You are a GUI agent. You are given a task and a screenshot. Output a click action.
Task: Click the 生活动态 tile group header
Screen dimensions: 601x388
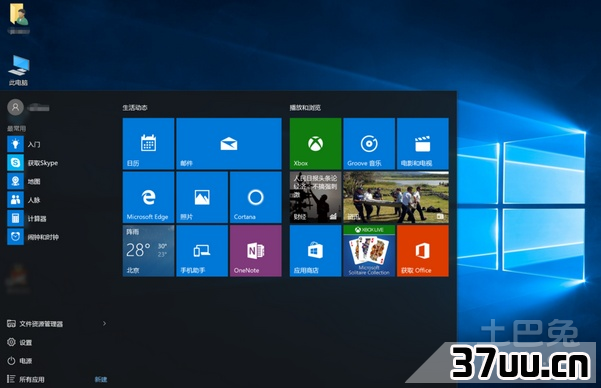coord(135,108)
